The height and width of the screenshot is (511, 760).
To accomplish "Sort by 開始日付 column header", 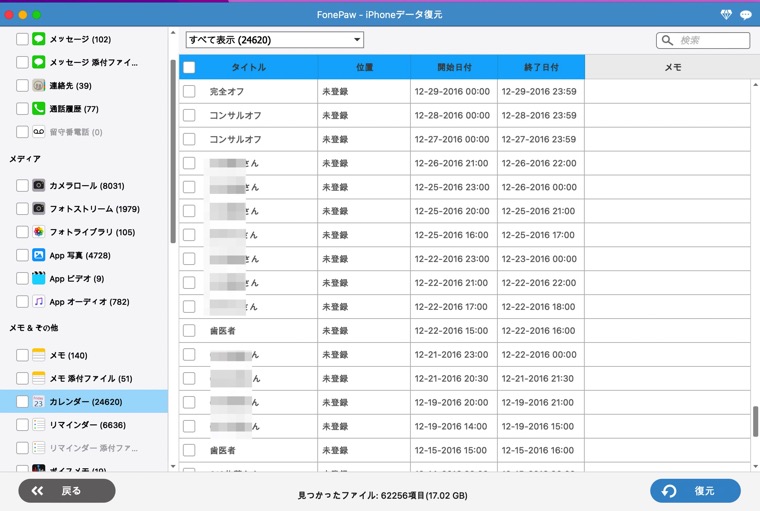I will 454,67.
